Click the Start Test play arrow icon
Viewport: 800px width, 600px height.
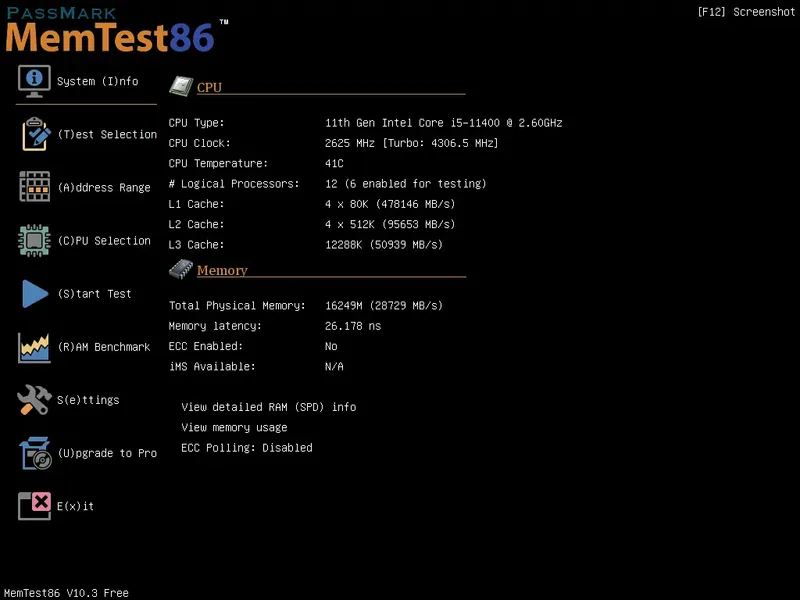pos(35,293)
